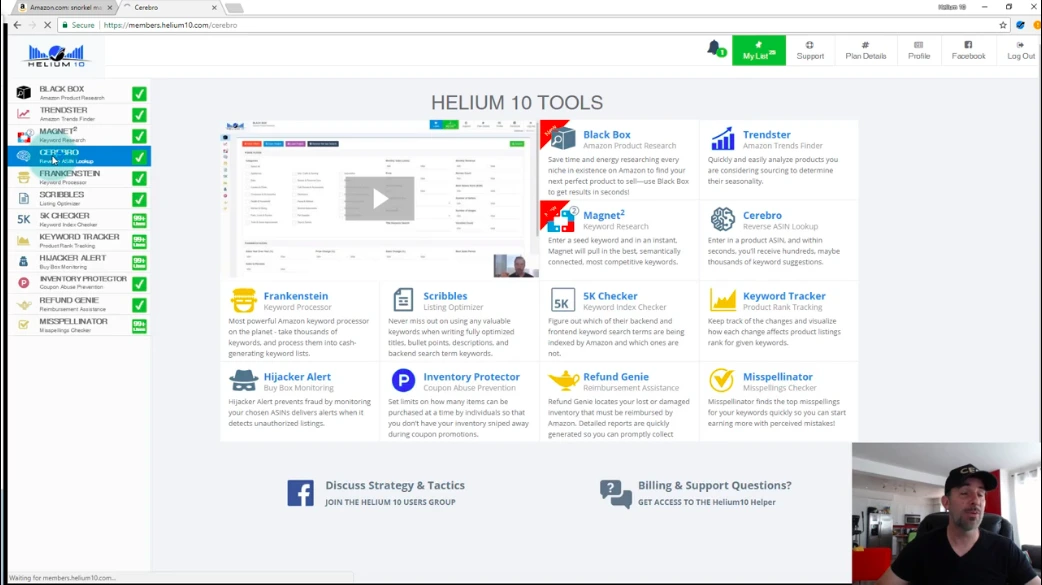Viewport: 1042px width, 585px height.
Task: Select the Cerebro browser tab
Action: pyautogui.click(x=171, y=7)
